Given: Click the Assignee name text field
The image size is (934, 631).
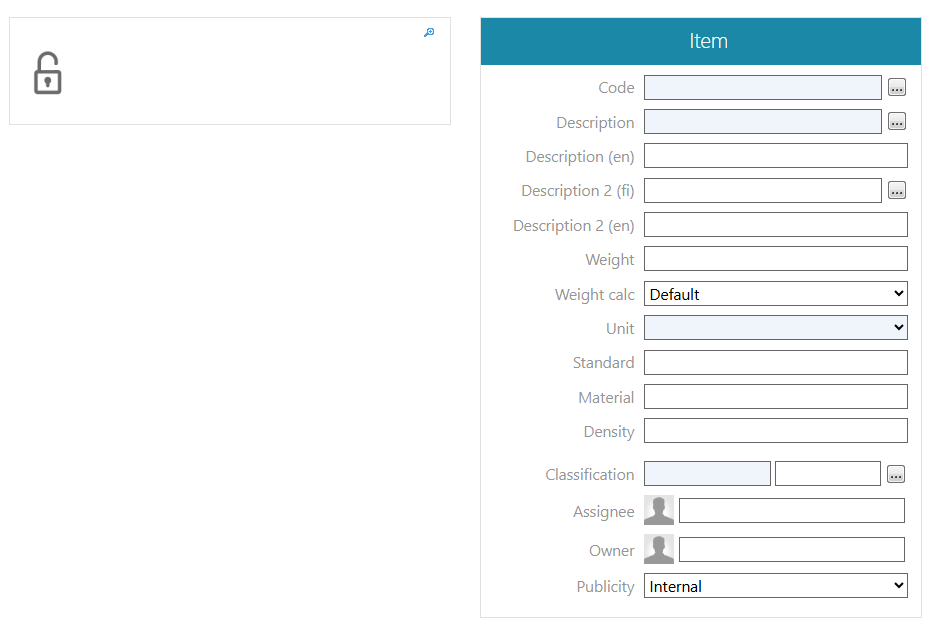Looking at the screenshot, I should (791, 511).
